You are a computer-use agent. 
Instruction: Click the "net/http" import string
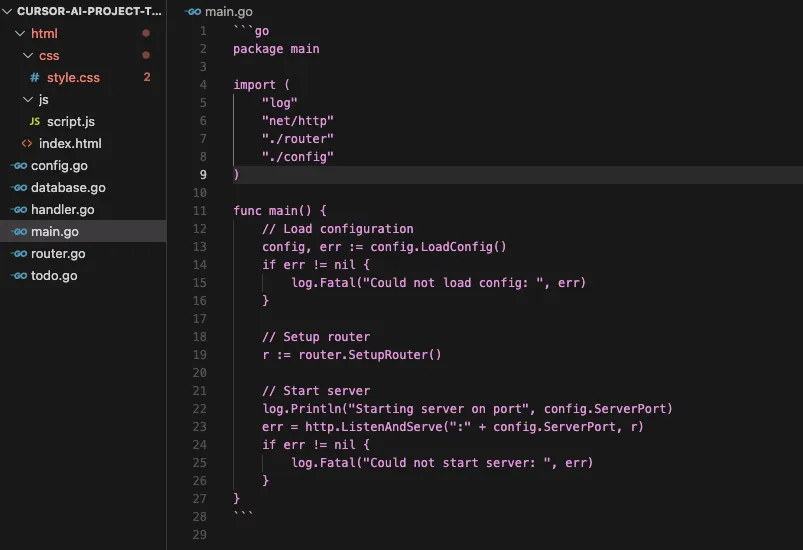pyautogui.click(x=298, y=121)
